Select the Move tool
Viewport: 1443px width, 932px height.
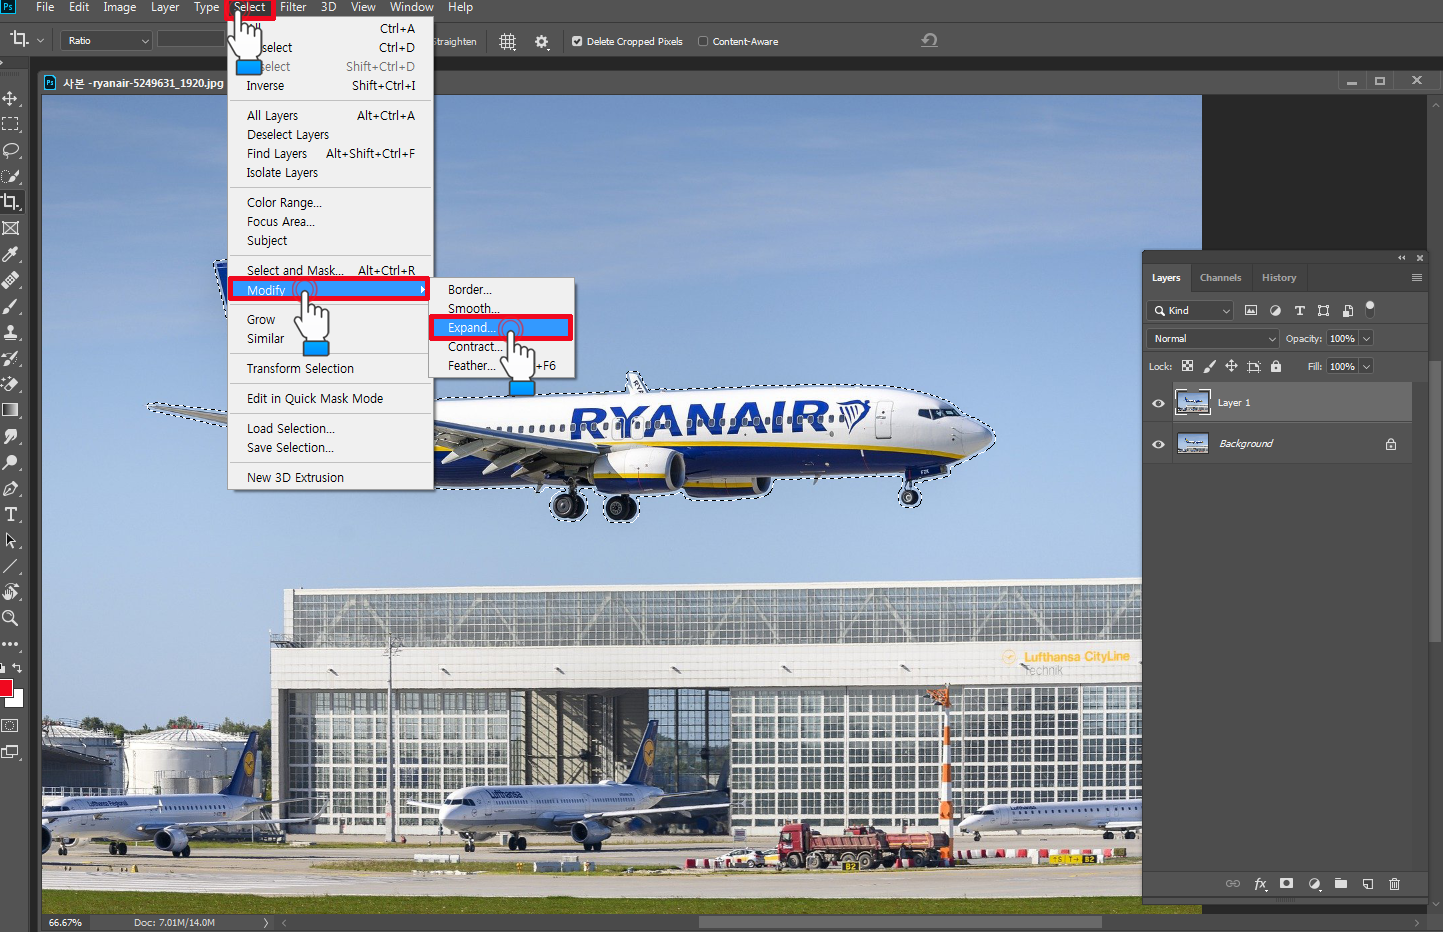[10, 98]
